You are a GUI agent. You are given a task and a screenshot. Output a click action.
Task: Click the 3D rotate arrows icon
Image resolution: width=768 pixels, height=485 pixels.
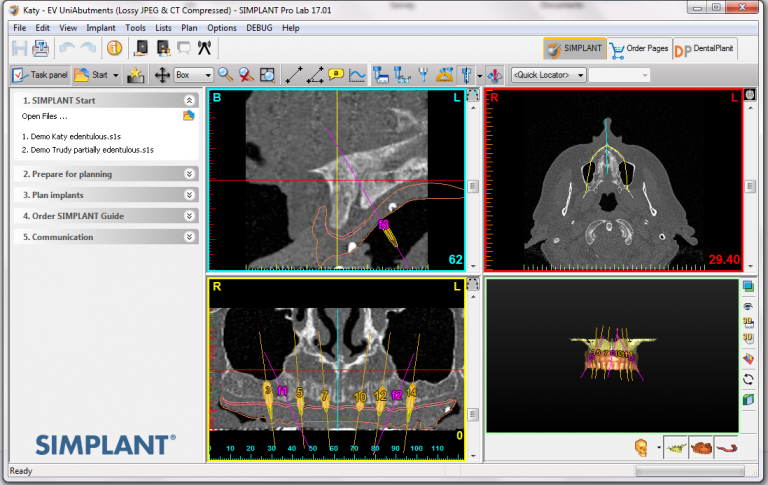748,379
